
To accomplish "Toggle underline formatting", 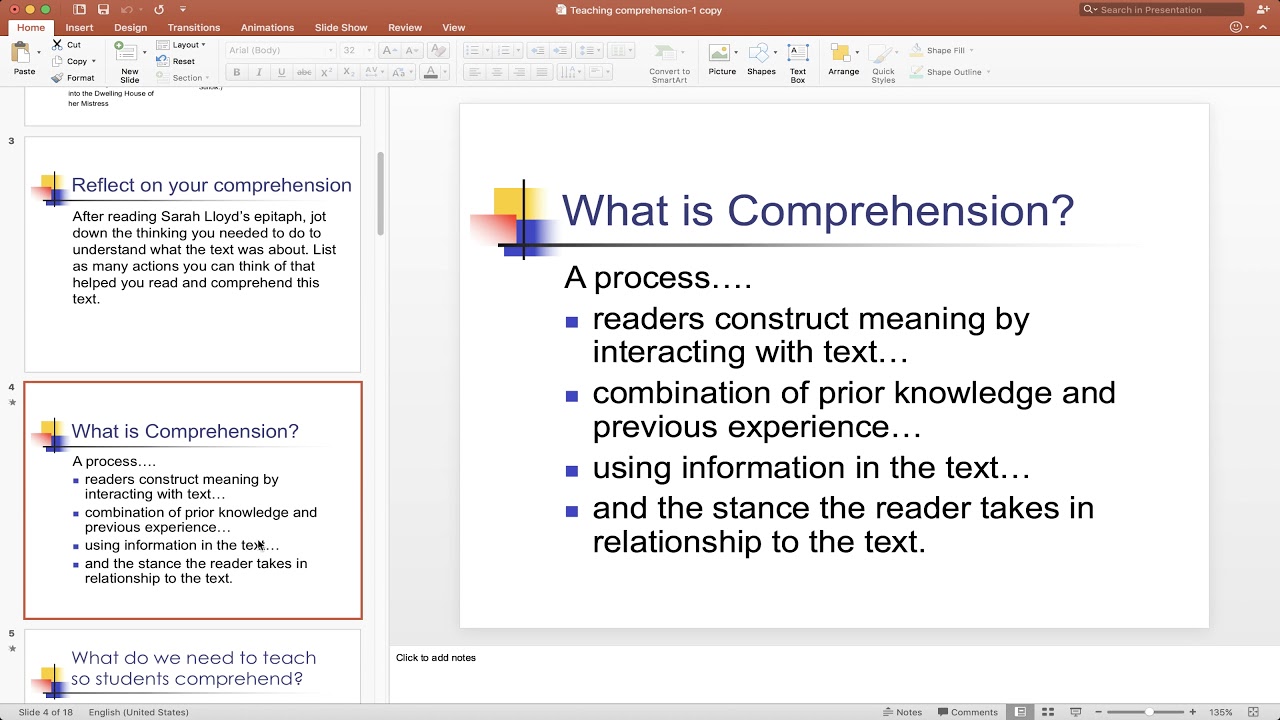I will pyautogui.click(x=281, y=72).
